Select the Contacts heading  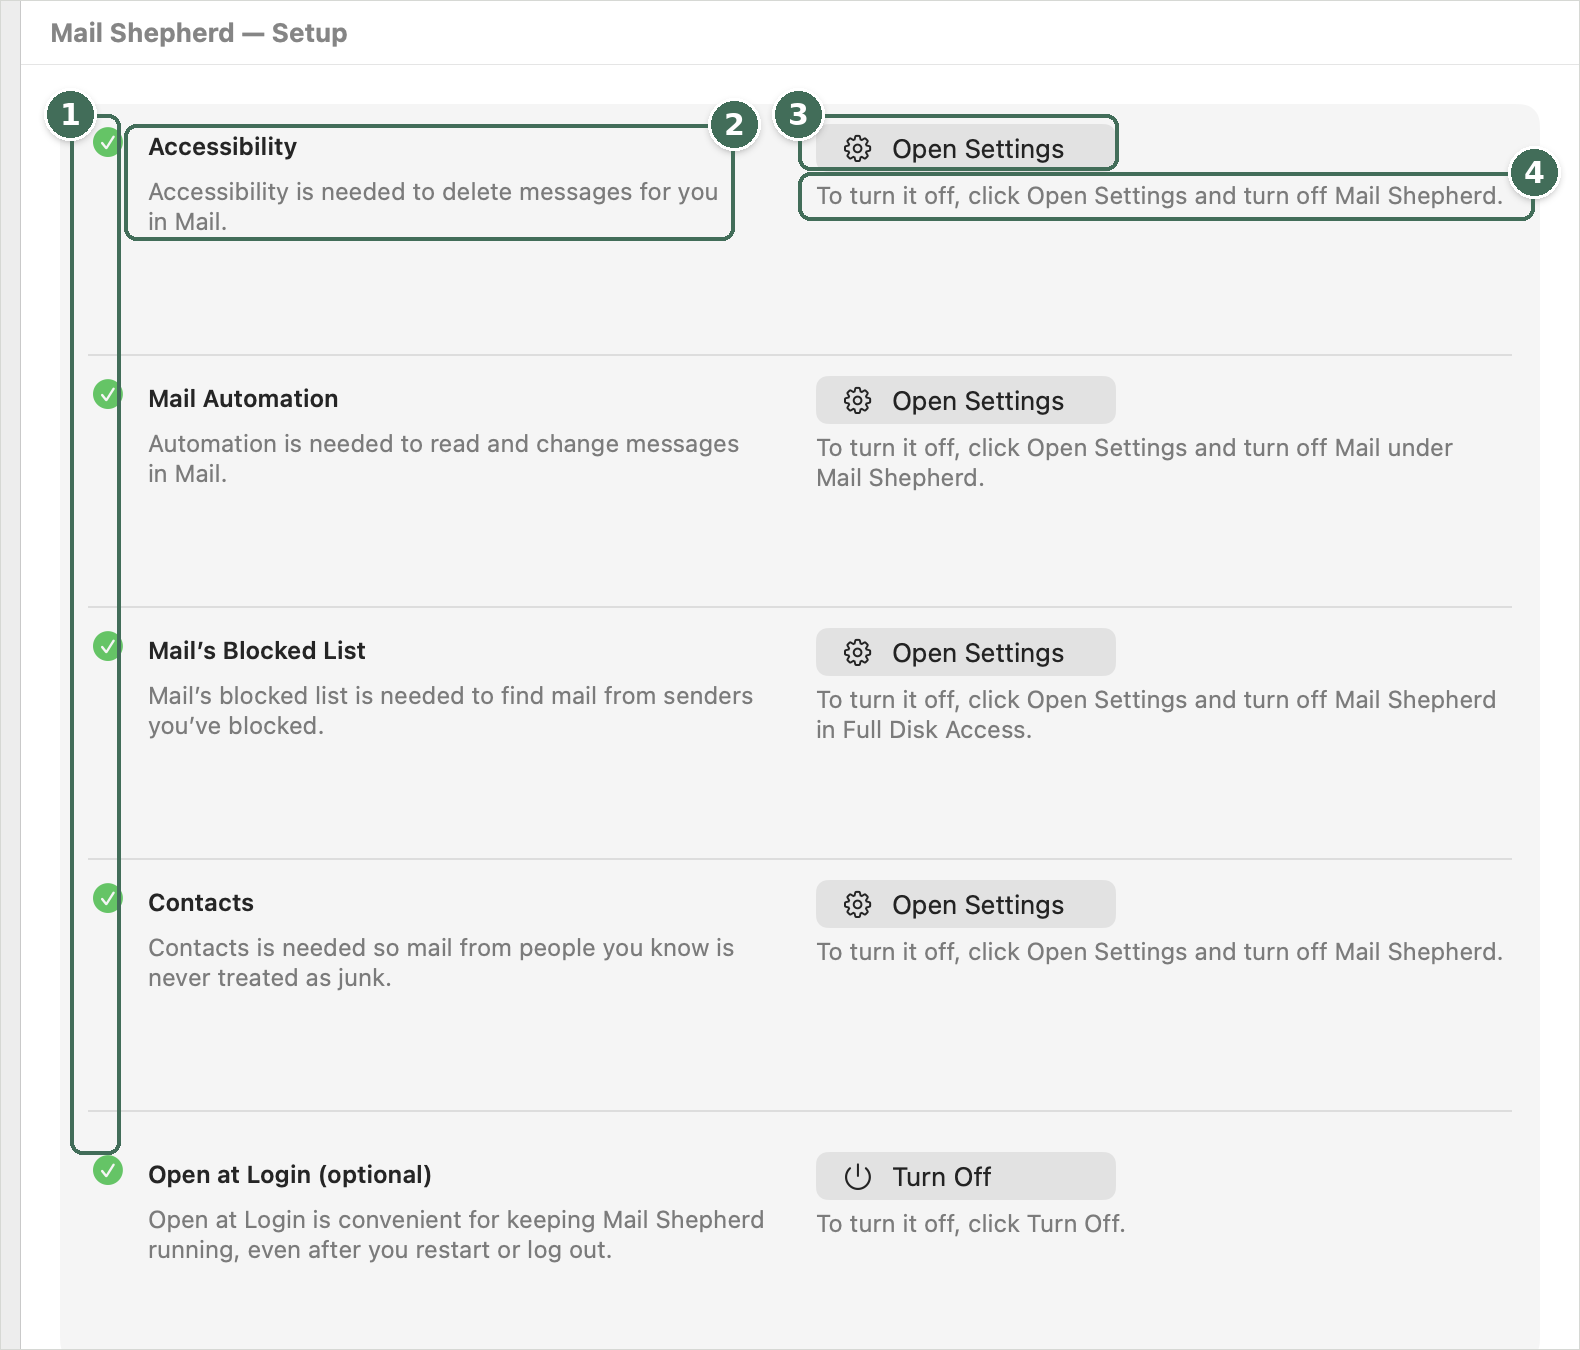pos(201,903)
